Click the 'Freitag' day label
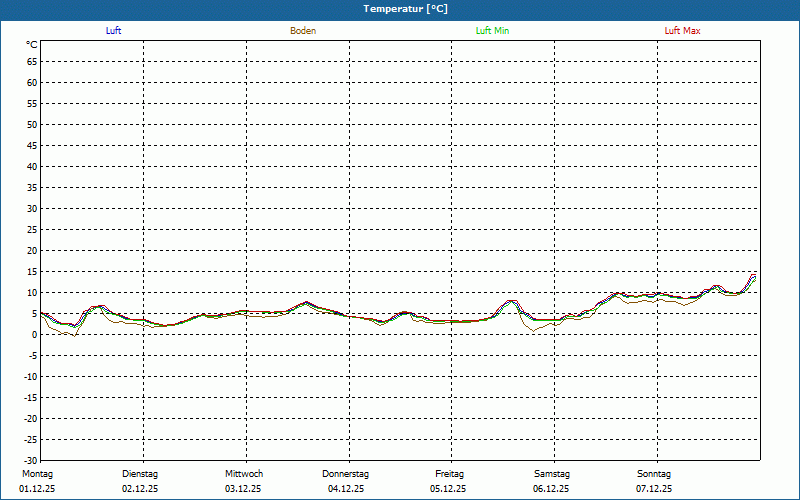Screen dimensions: 800x500 (x=449, y=474)
